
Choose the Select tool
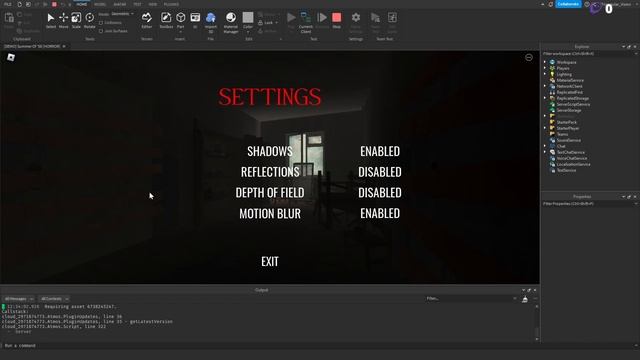point(51,20)
